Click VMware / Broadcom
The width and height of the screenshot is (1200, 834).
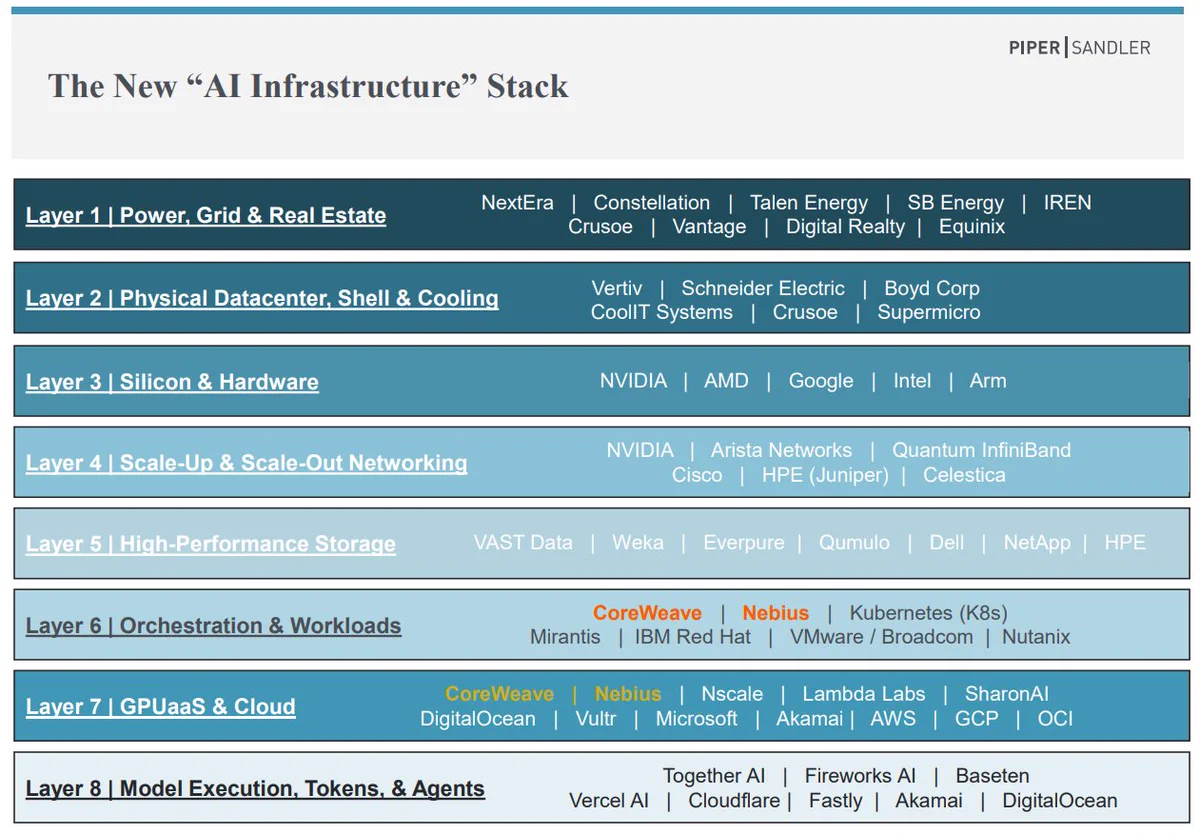point(881,637)
